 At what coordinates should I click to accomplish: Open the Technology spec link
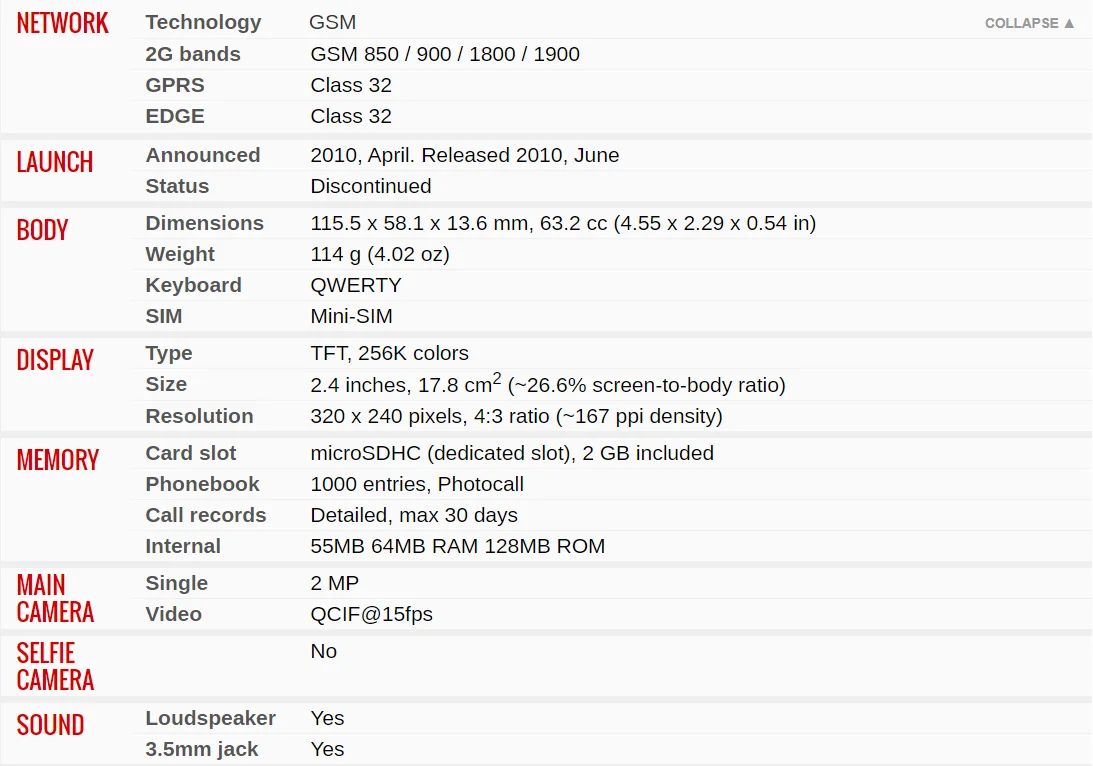(x=203, y=22)
